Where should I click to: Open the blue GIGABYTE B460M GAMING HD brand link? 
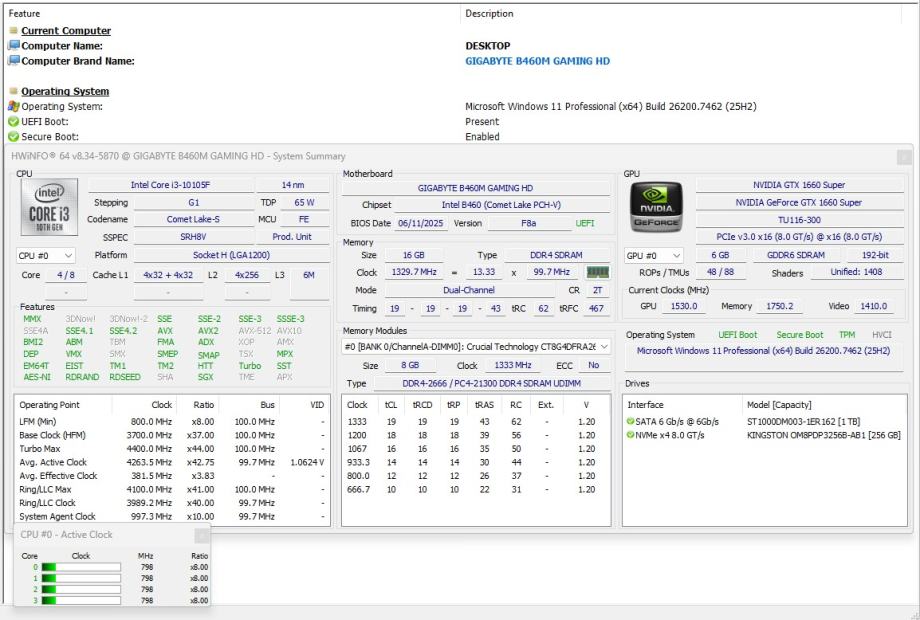(x=537, y=61)
